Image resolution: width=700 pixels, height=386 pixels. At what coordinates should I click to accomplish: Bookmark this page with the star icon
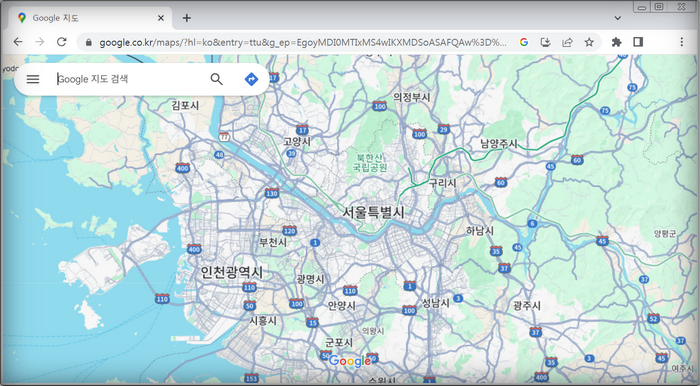pos(589,42)
